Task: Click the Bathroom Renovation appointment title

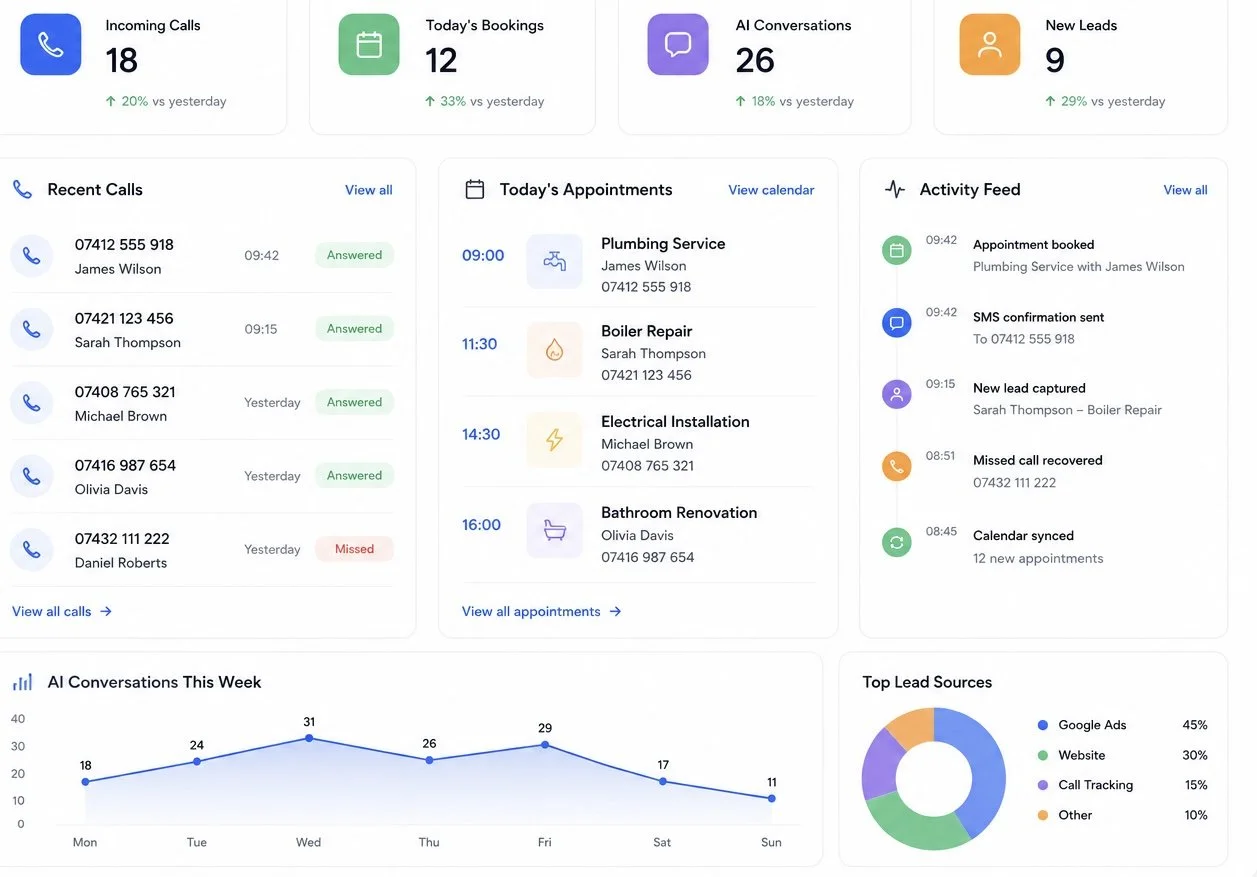Action: 679,512
